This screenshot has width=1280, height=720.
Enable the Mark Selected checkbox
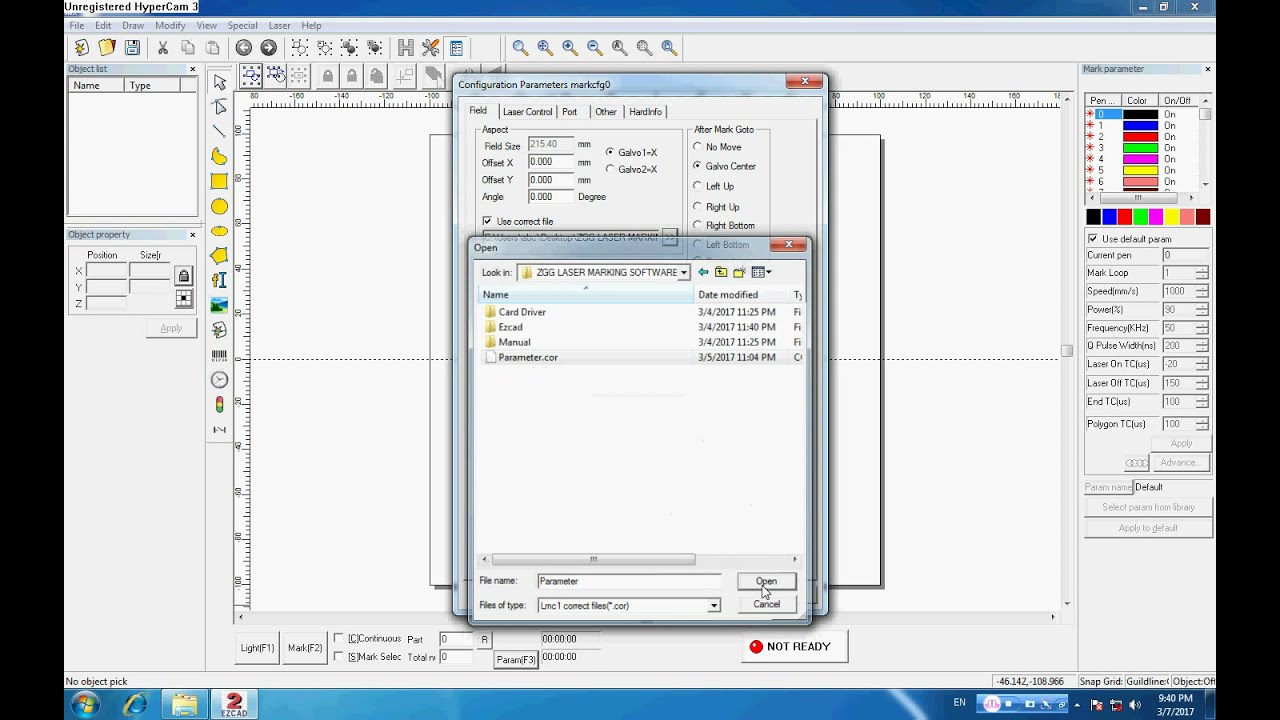(339, 656)
